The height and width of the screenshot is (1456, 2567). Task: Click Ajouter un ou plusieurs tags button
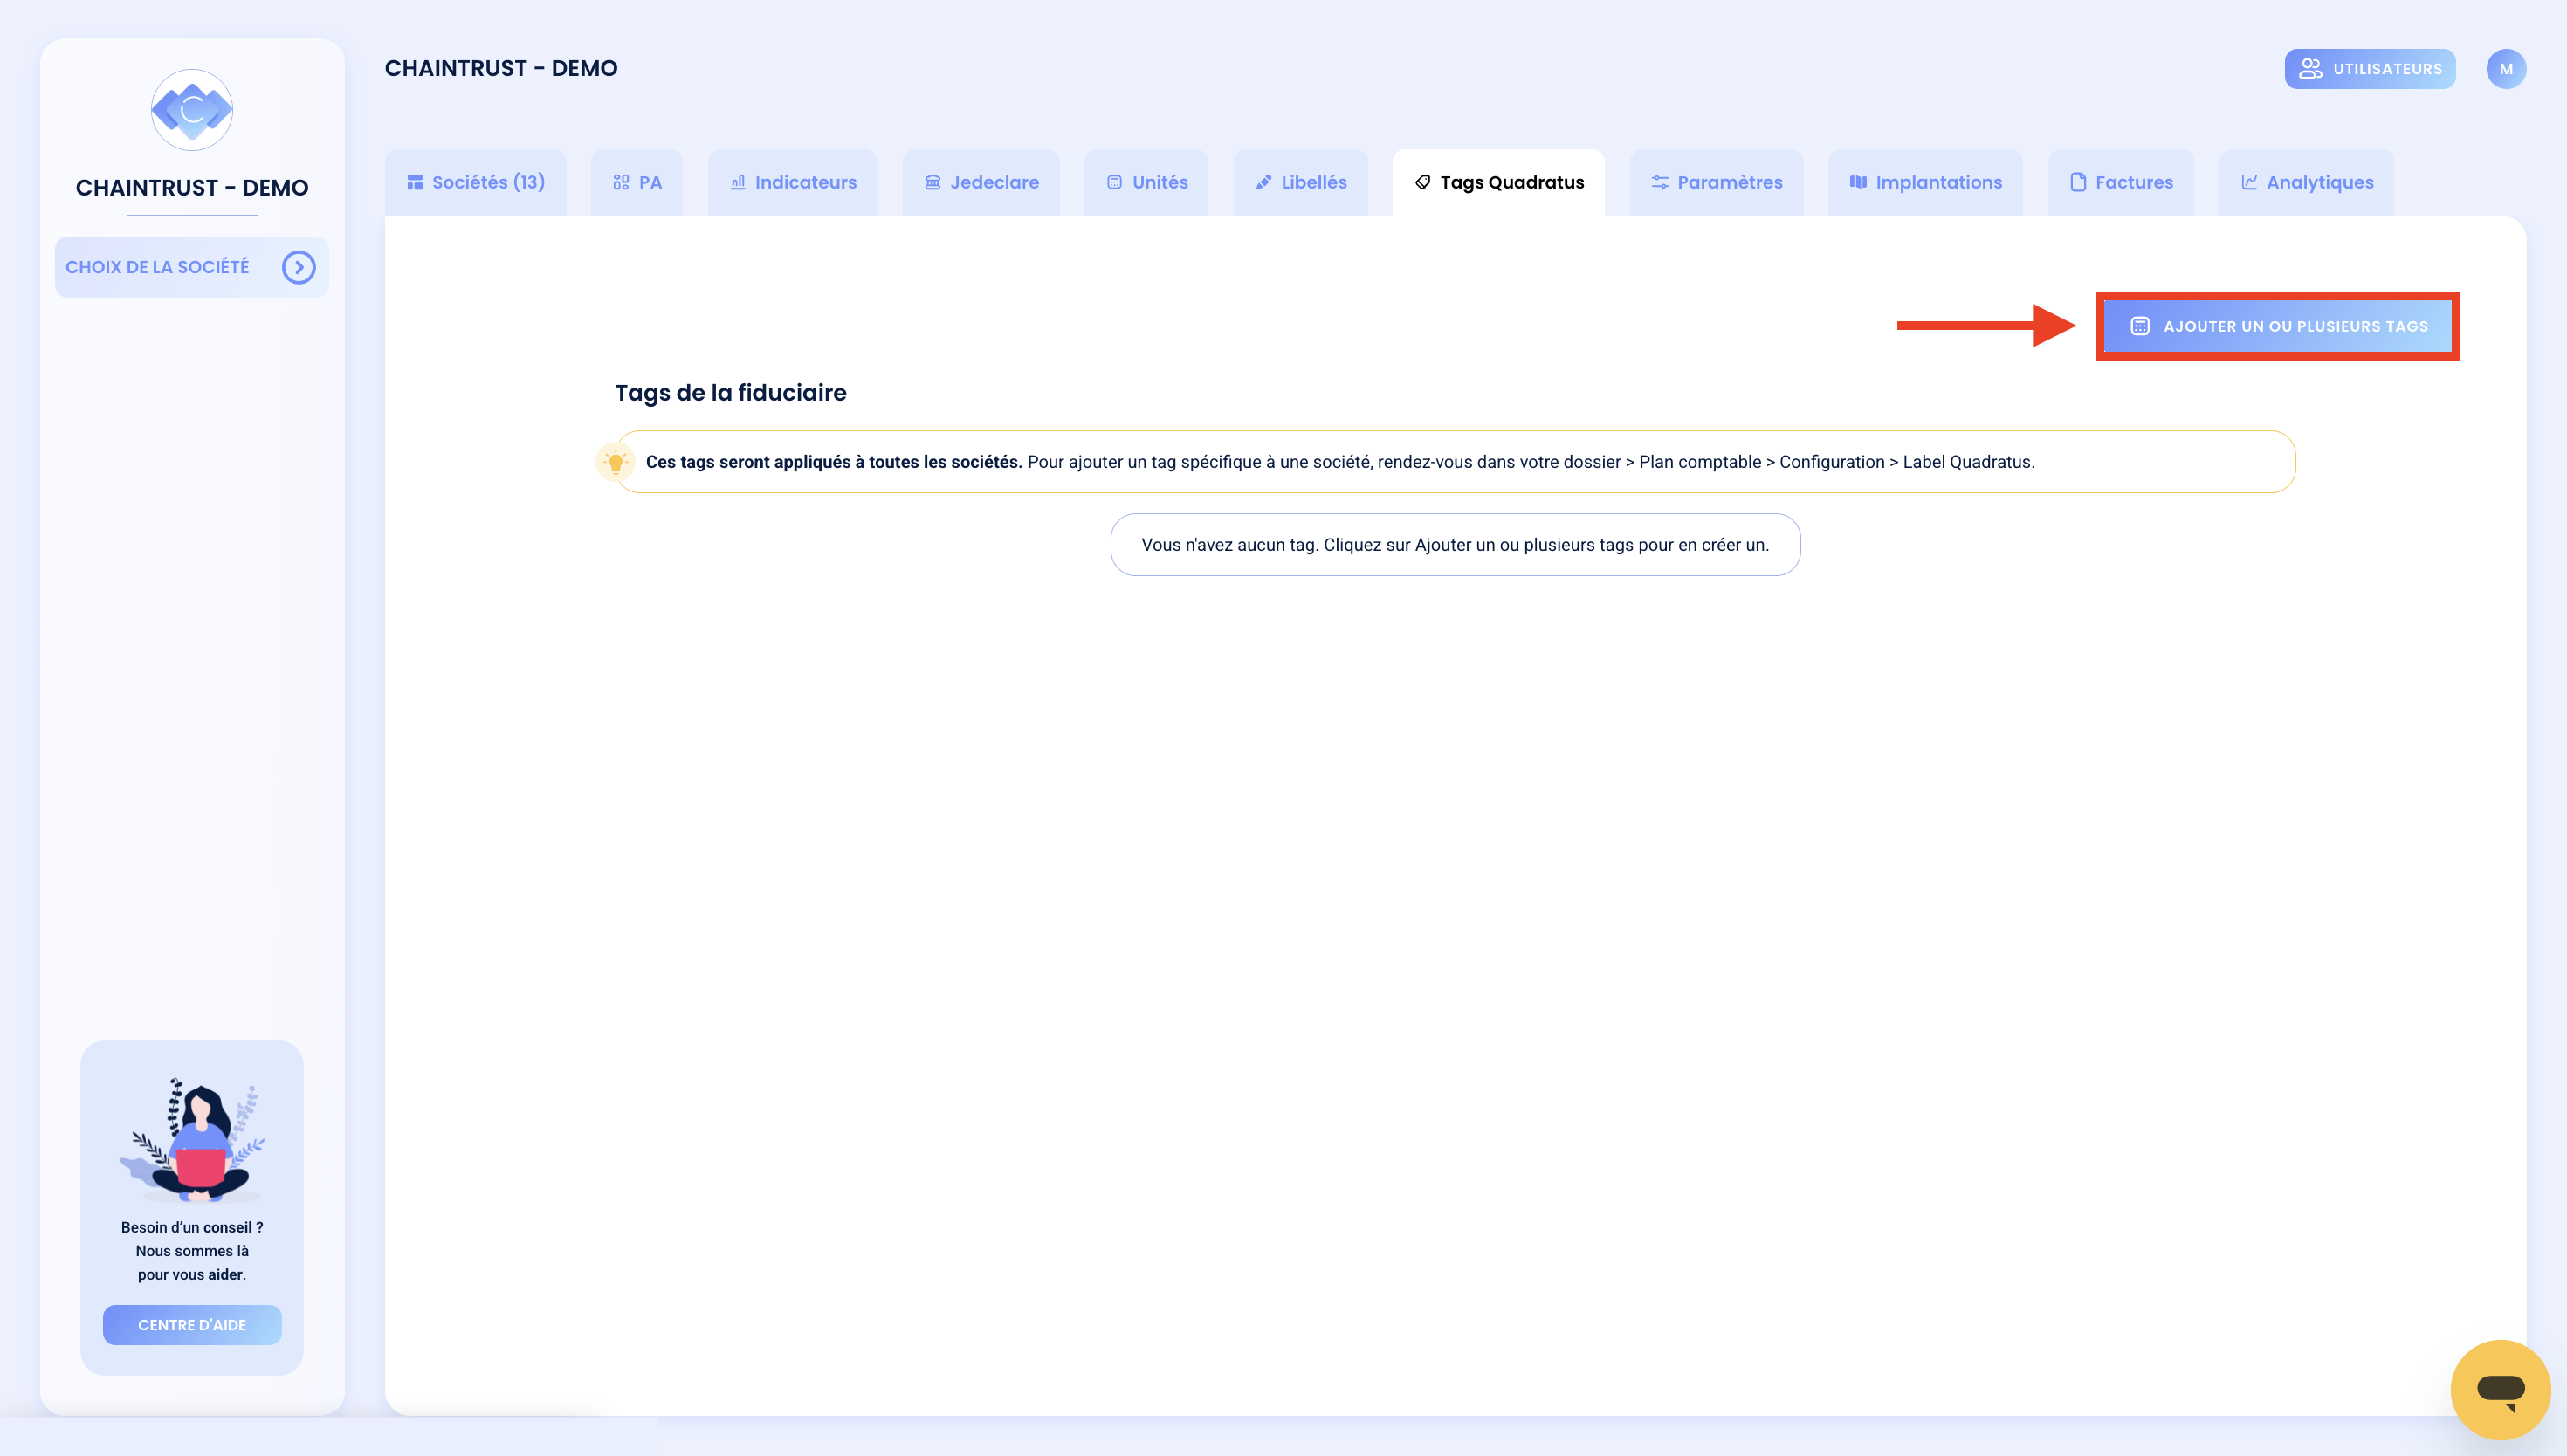pos(2277,326)
